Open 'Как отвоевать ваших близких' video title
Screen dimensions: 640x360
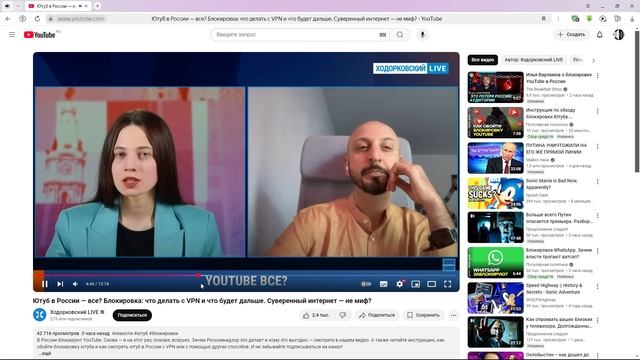coord(559,322)
